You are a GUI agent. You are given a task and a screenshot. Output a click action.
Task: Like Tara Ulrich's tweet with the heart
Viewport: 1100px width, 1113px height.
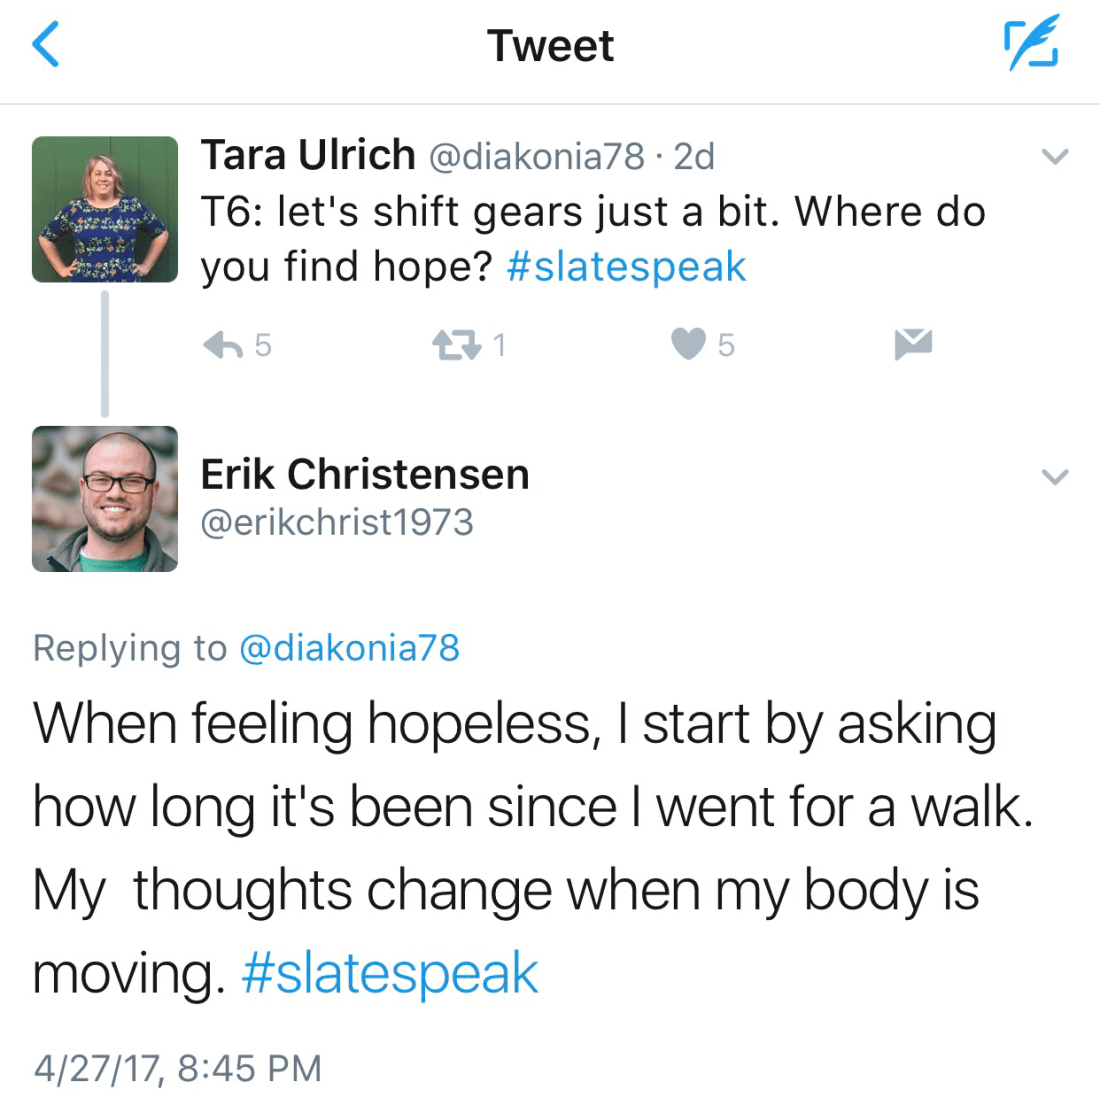point(688,344)
